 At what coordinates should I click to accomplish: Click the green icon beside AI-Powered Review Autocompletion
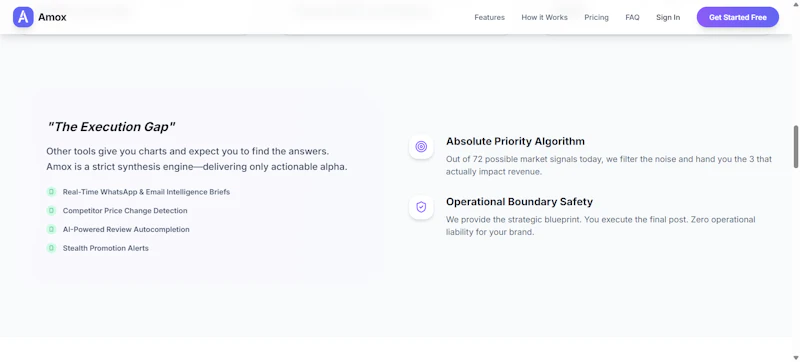click(51, 229)
